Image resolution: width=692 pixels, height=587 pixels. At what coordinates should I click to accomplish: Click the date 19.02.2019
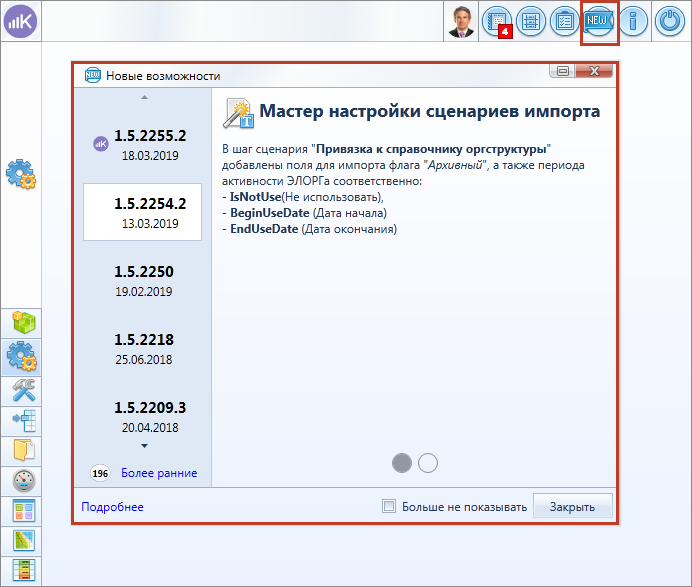[143, 292]
